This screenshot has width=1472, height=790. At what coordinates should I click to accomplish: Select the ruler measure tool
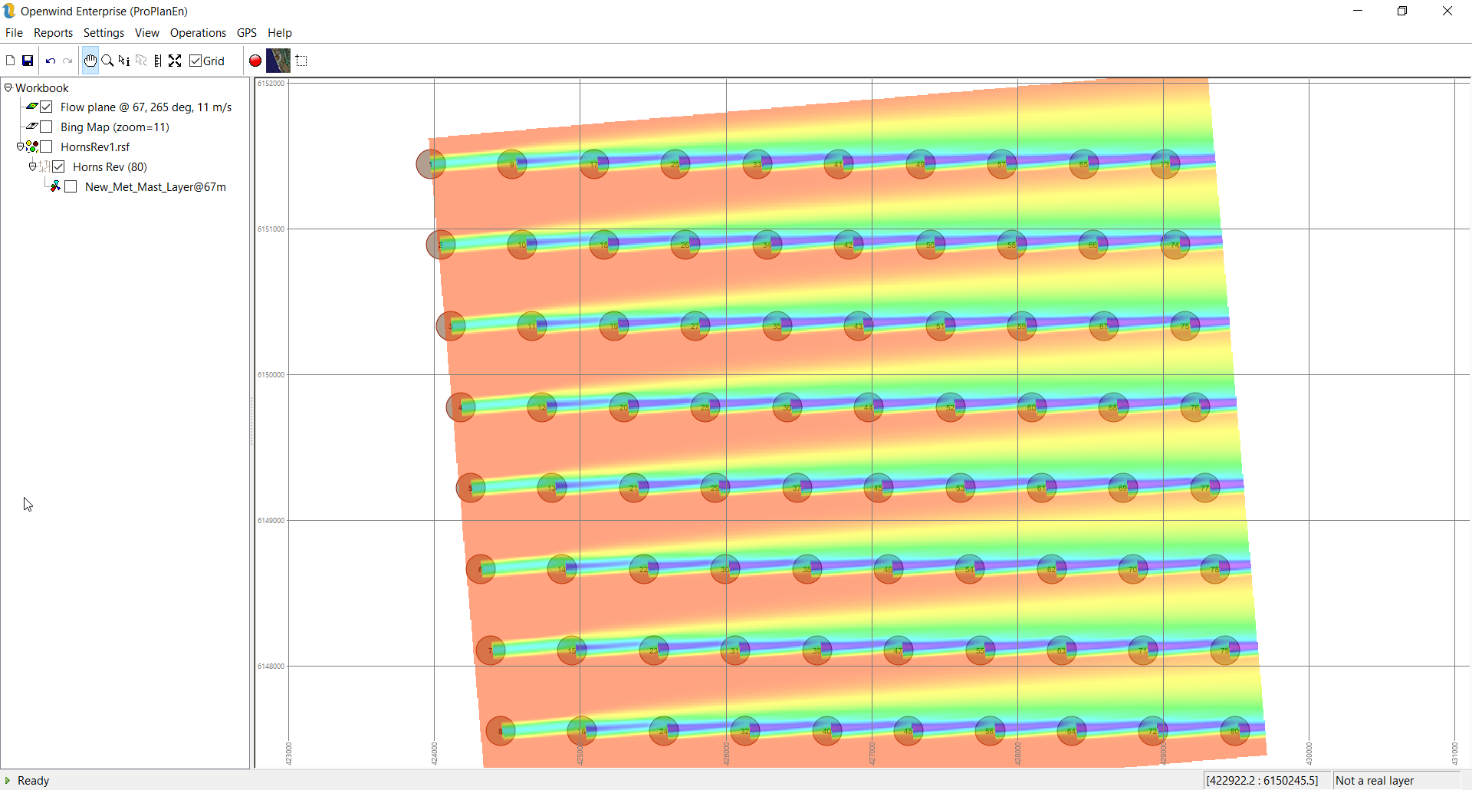(158, 61)
